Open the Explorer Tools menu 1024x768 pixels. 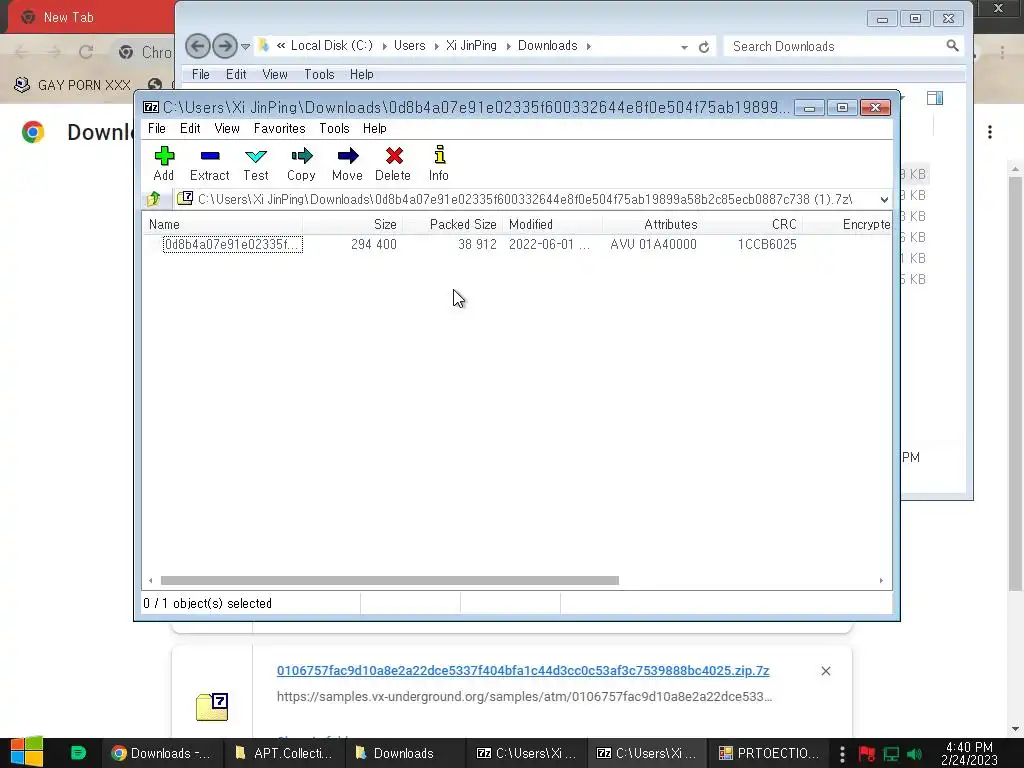(319, 74)
